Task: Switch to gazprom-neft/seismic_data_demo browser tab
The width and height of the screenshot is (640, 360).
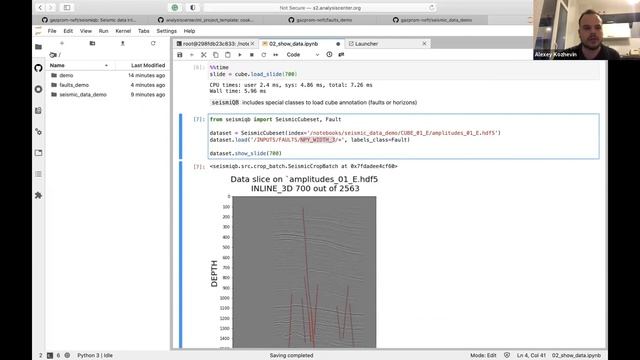Action: tap(432, 20)
